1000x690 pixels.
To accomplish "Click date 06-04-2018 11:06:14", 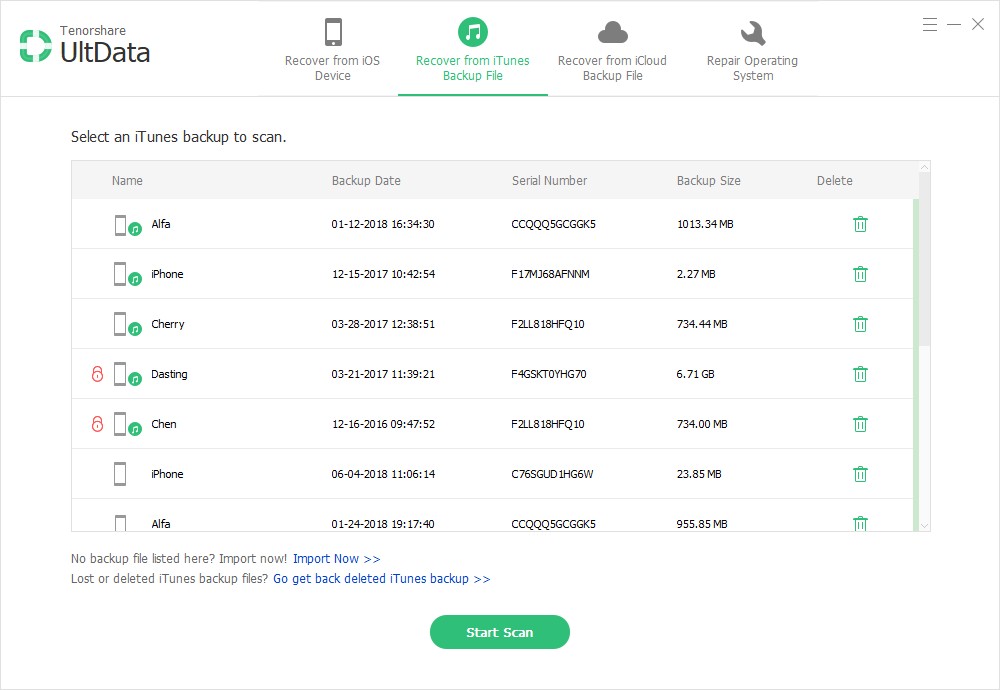I will point(383,474).
